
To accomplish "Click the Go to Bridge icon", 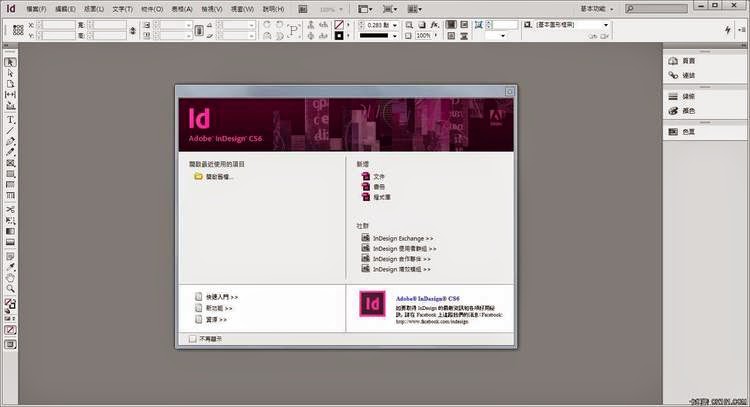I will click(303, 9).
